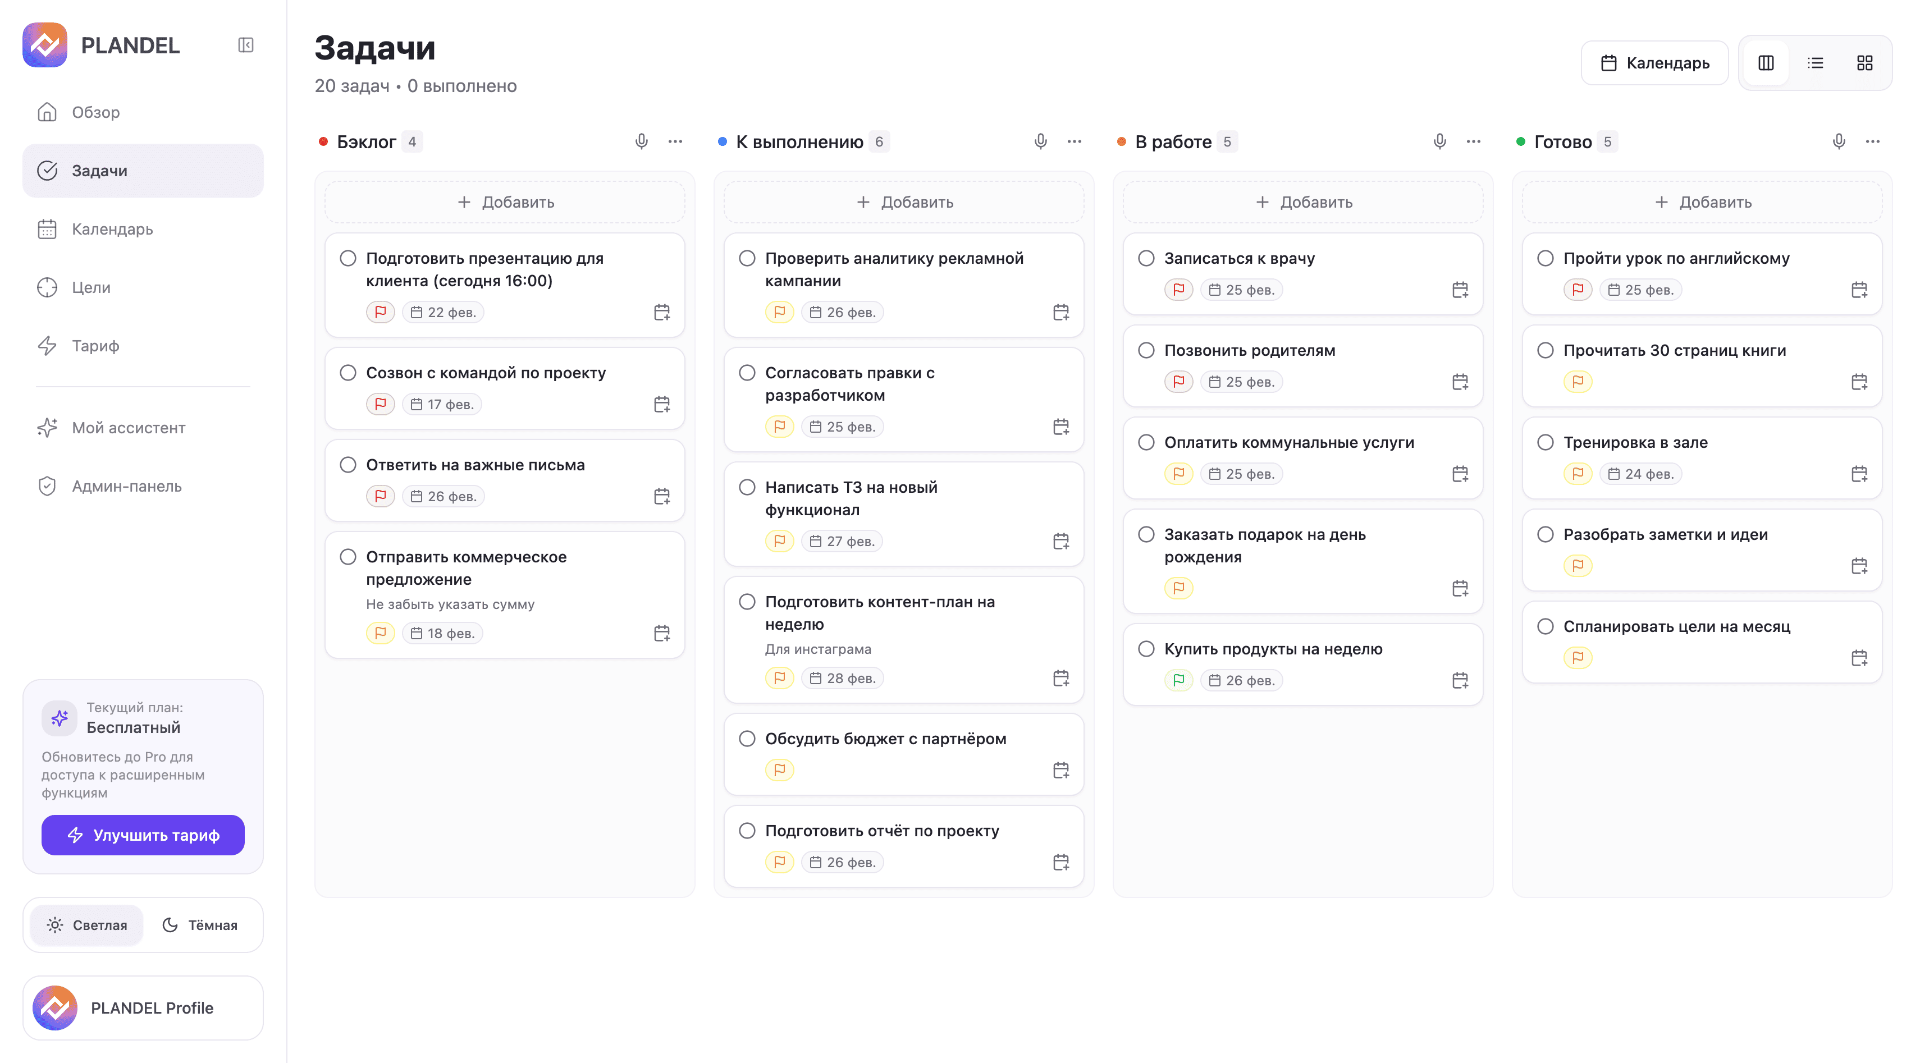Change yellow priority flag on Прочитать 30 страниц книги
Image resolution: width=1920 pixels, height=1063 pixels.
(x=1578, y=382)
